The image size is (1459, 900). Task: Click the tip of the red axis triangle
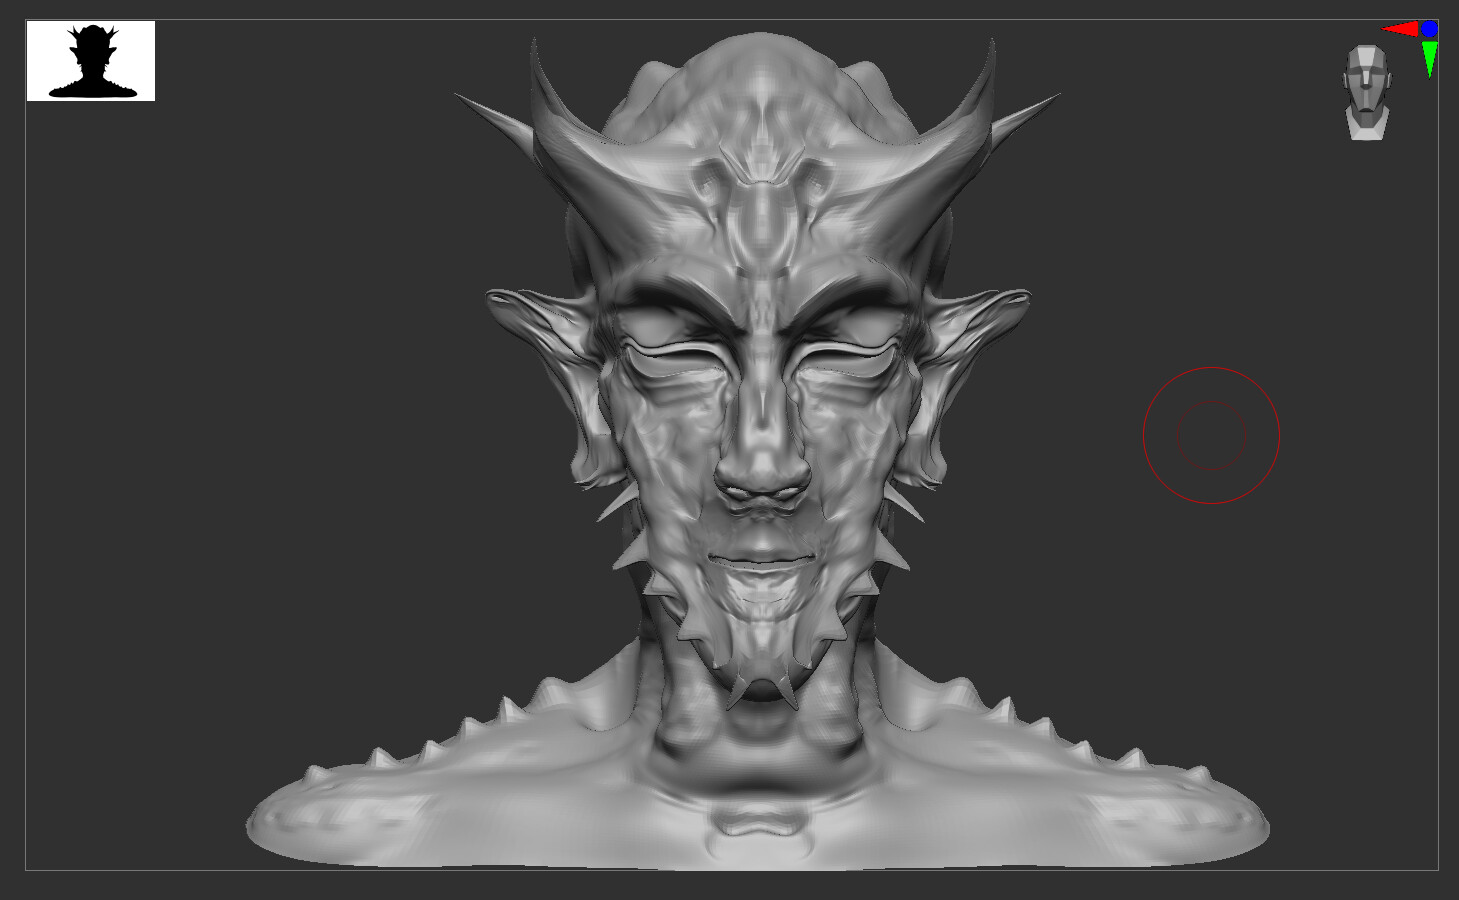pyautogui.click(x=1383, y=28)
